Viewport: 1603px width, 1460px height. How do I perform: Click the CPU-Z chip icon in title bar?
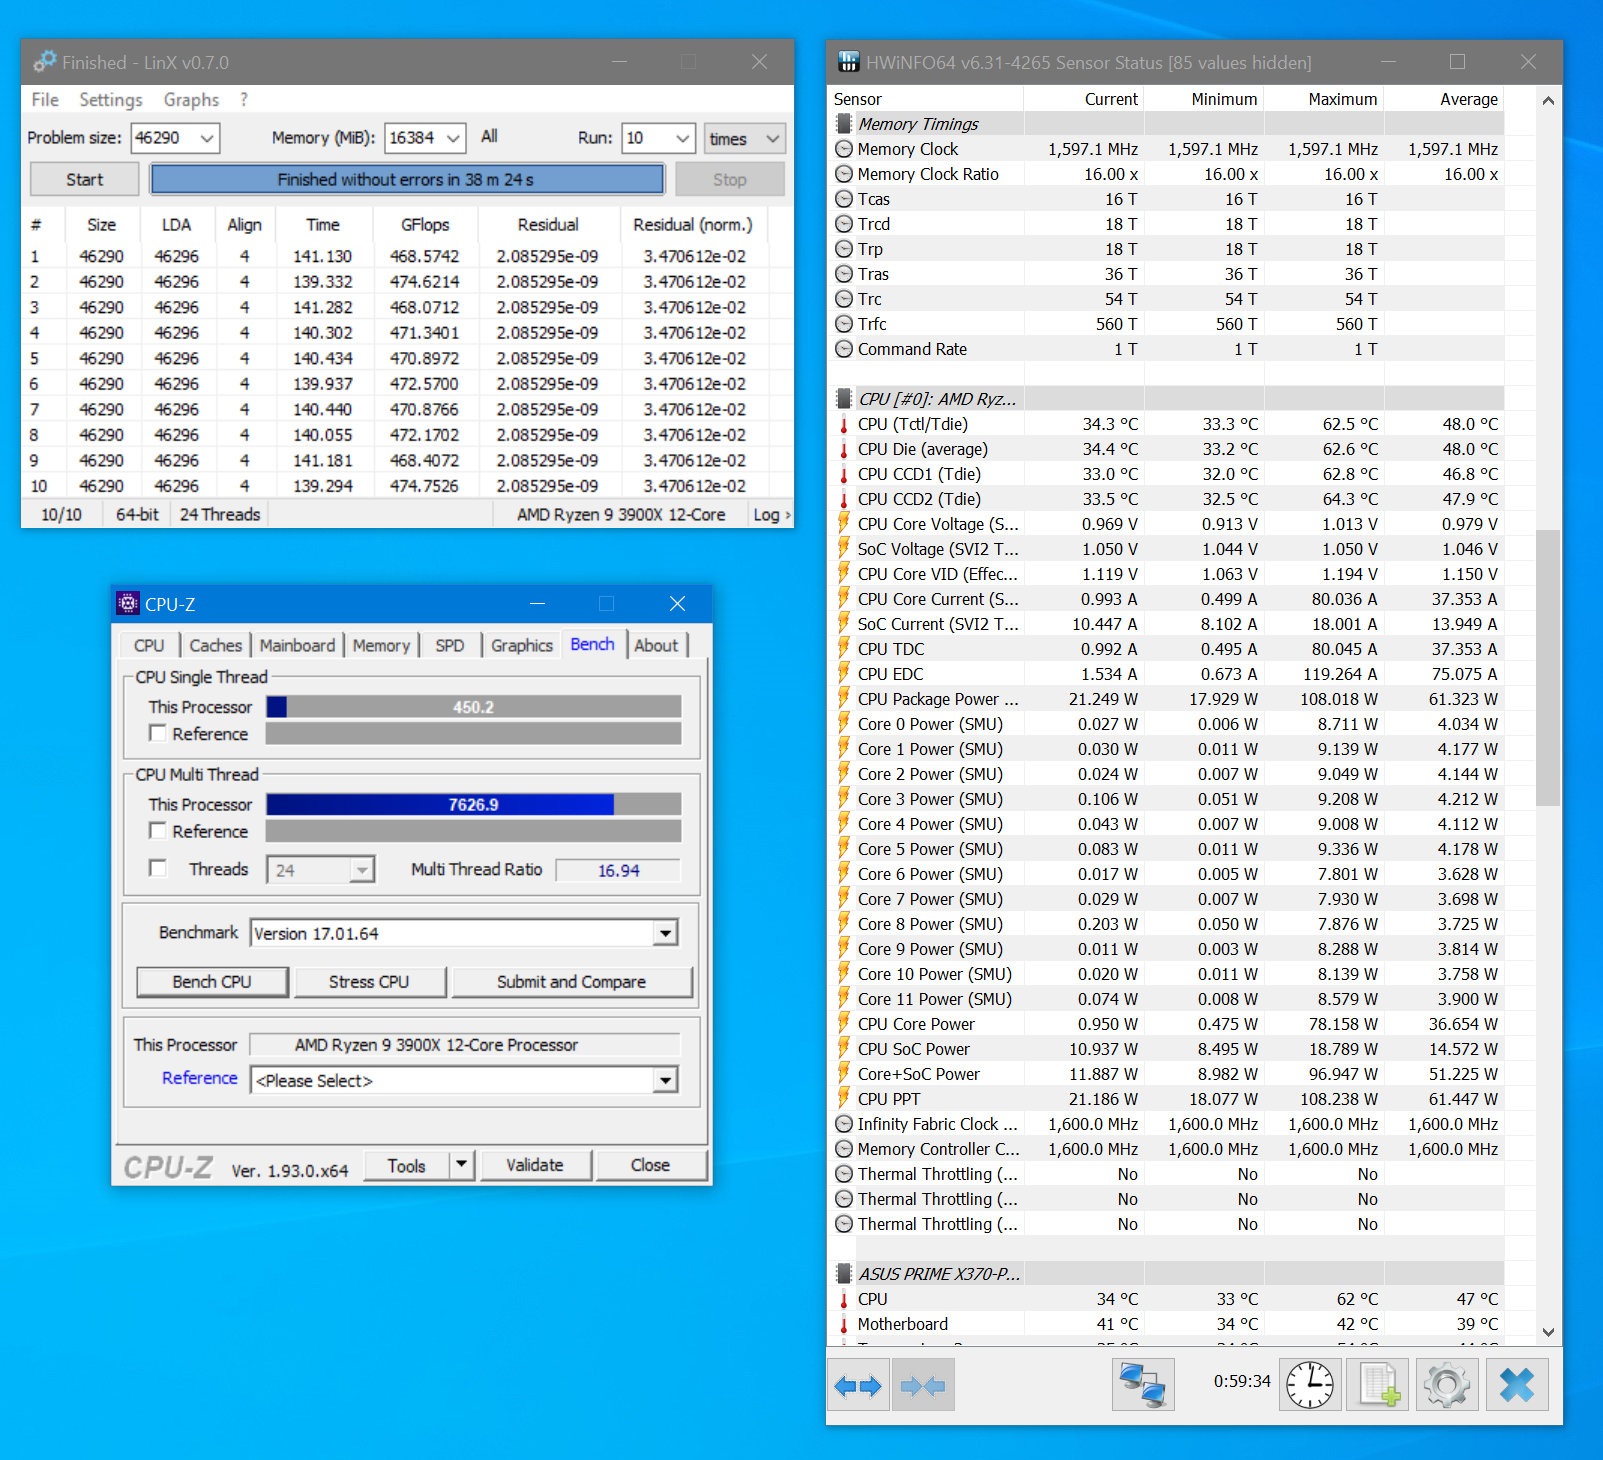pos(128,603)
